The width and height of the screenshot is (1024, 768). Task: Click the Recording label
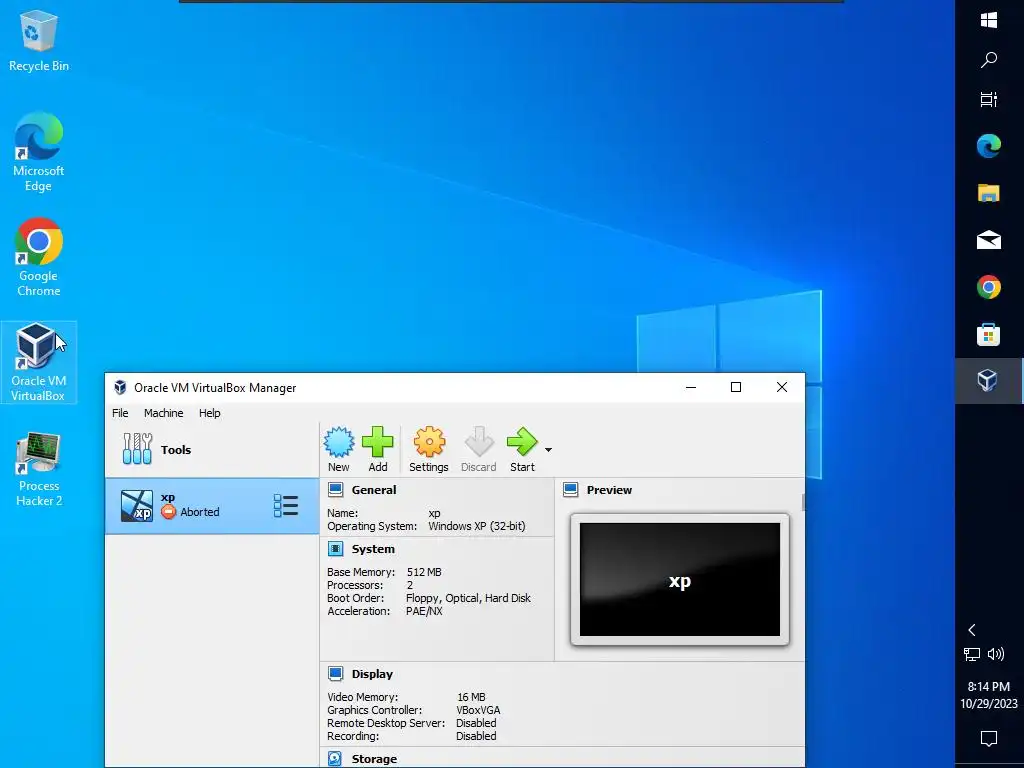(353, 736)
